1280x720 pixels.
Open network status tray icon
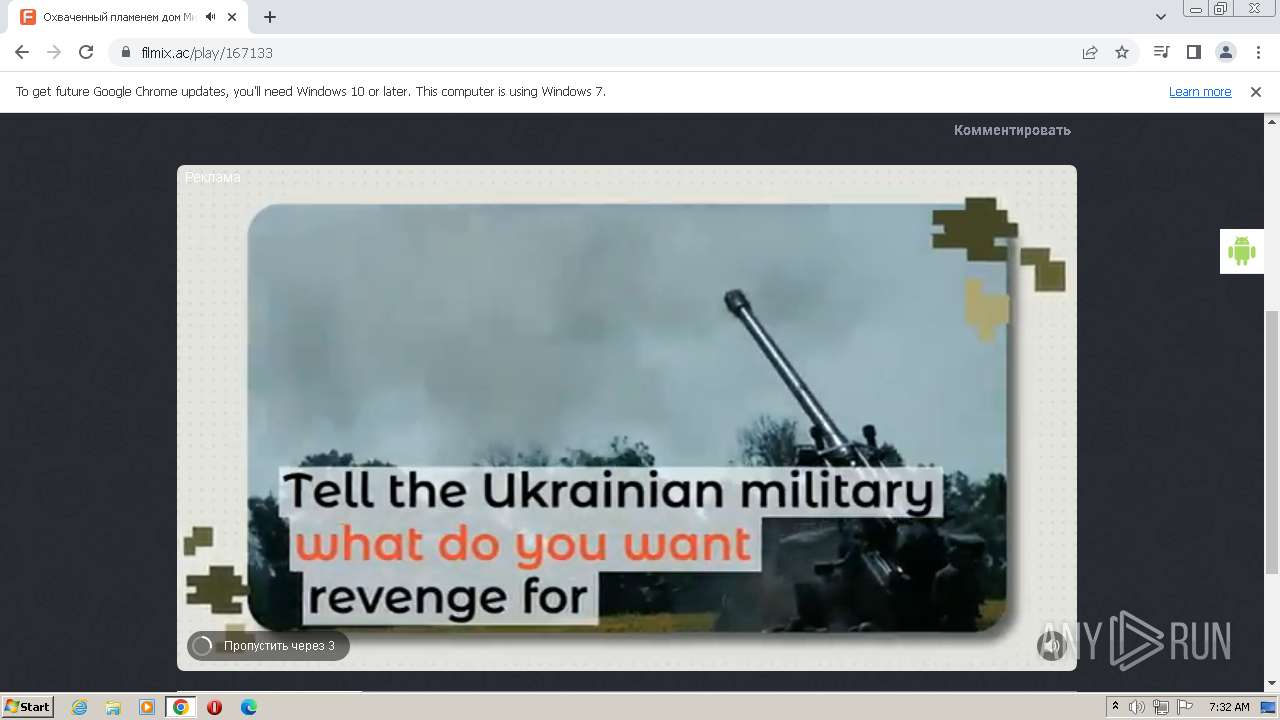(x=1161, y=707)
